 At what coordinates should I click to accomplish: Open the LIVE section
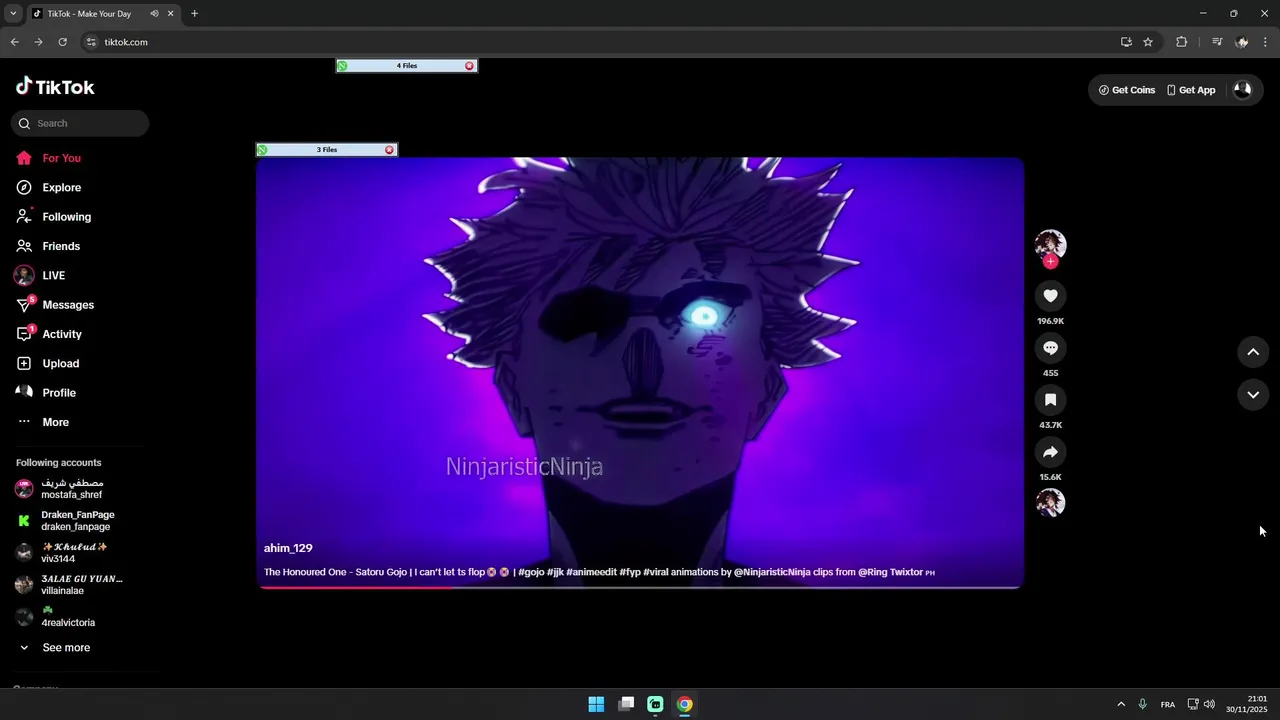(53, 275)
